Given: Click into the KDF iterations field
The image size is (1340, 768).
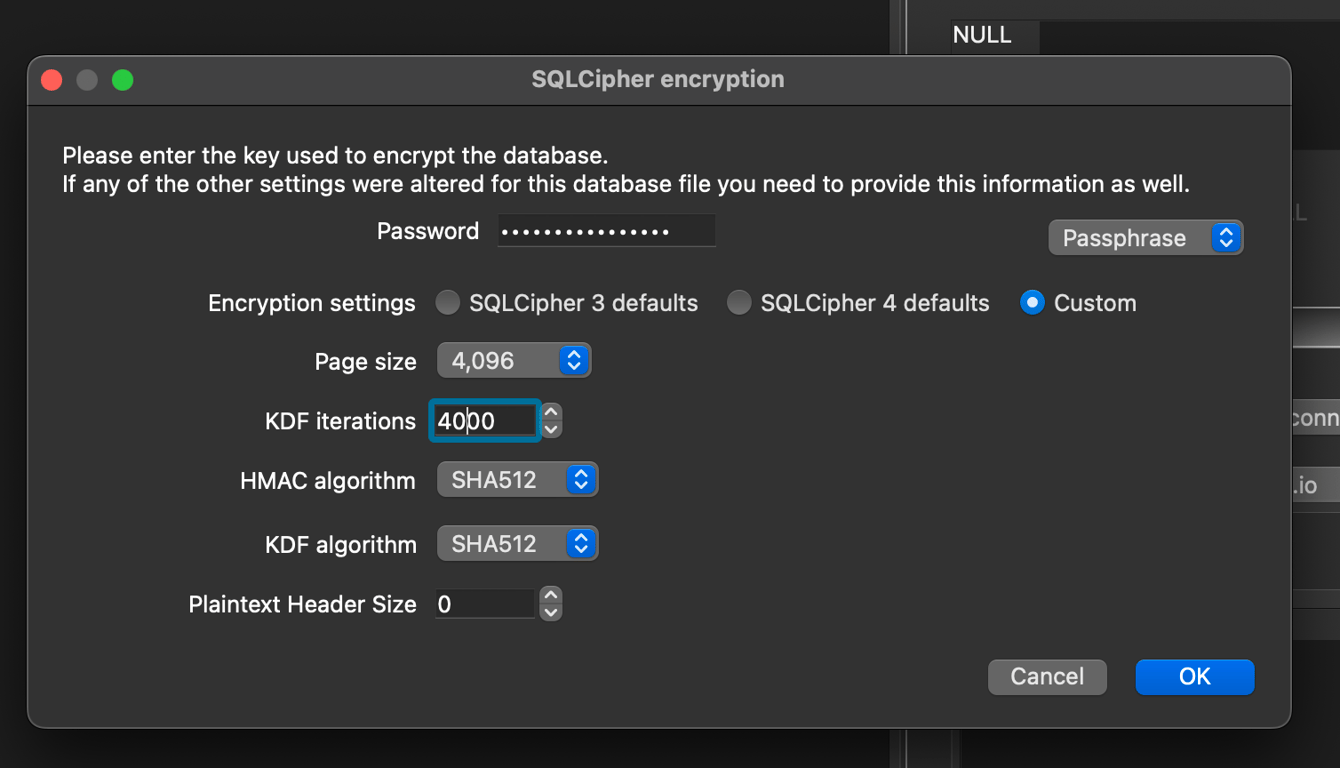Looking at the screenshot, I should [485, 421].
